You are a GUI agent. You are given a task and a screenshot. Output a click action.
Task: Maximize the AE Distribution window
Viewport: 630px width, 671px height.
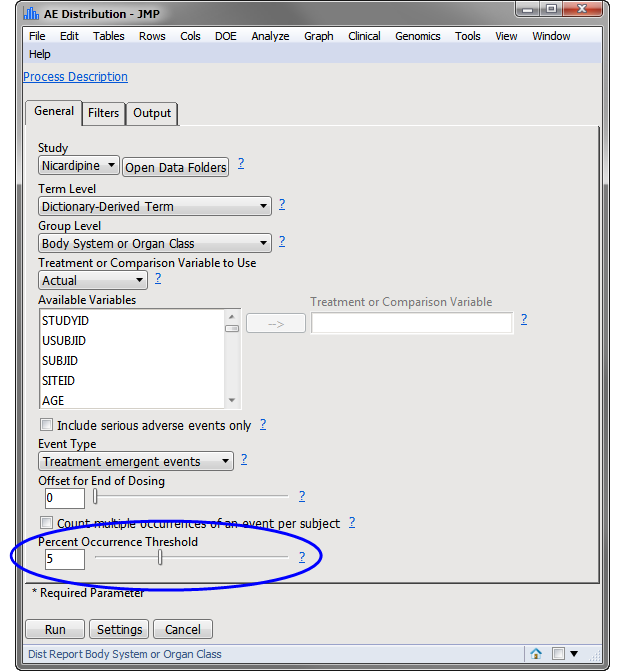(x=551, y=9)
